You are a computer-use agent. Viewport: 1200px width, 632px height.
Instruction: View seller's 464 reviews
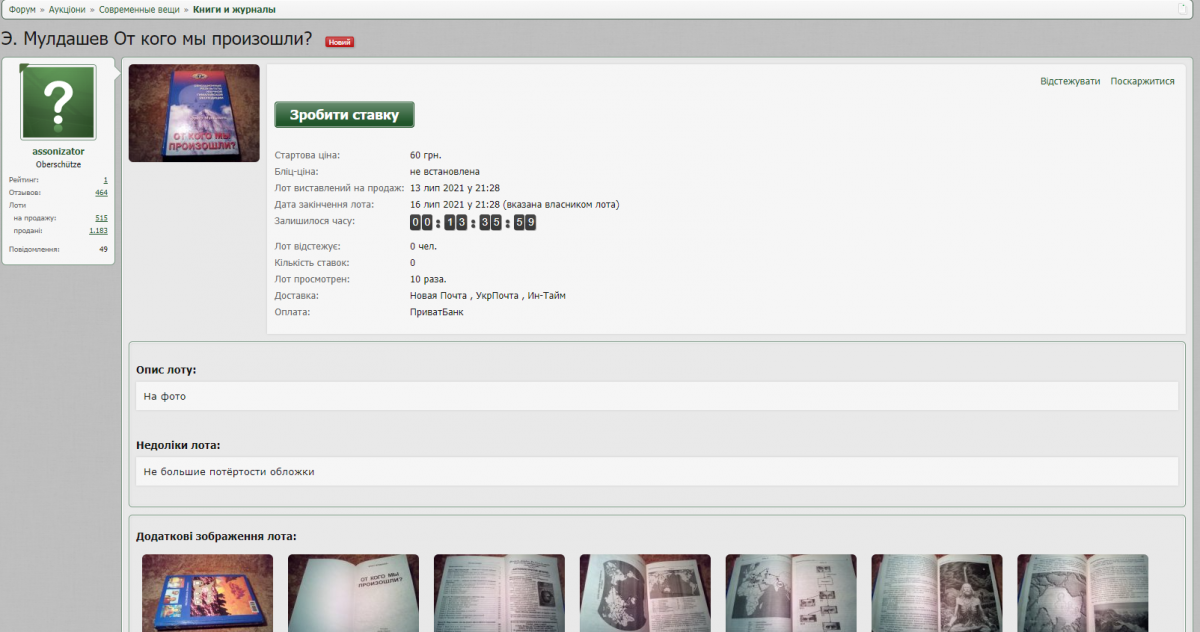pyautogui.click(x=101, y=192)
